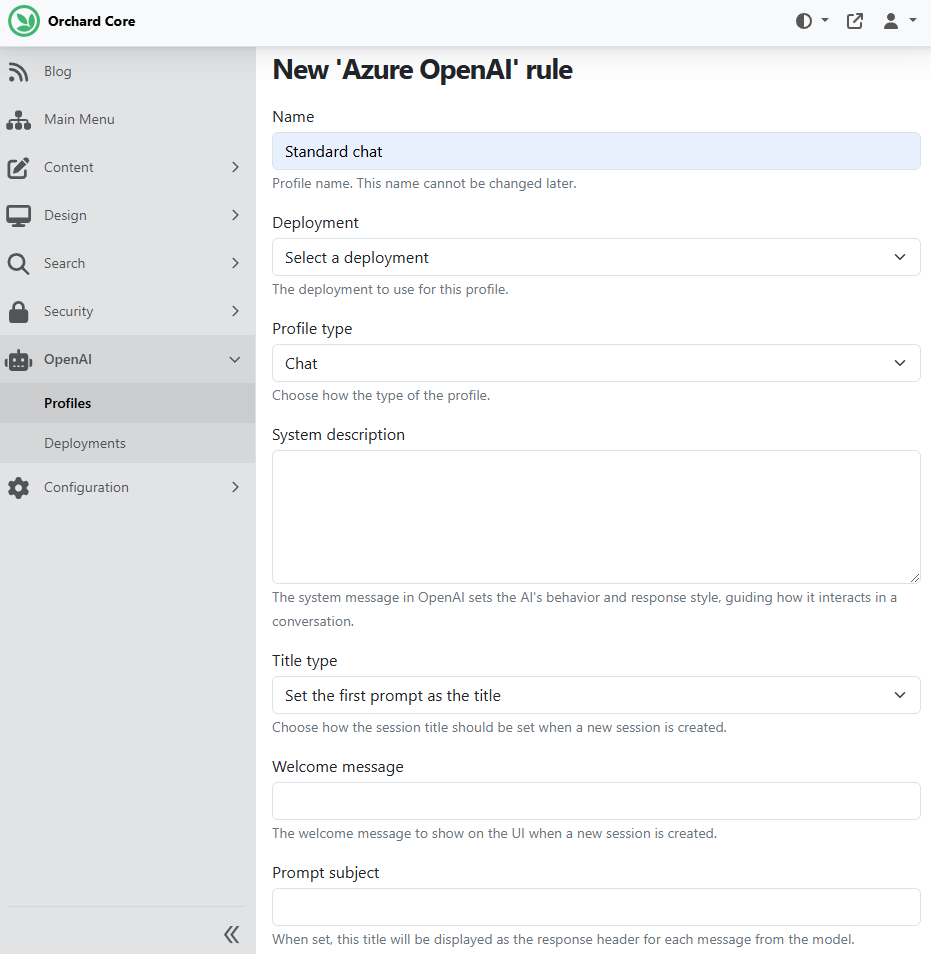Click the "The welcome message to show" hint
This screenshot has height=954, width=931.
(495, 834)
